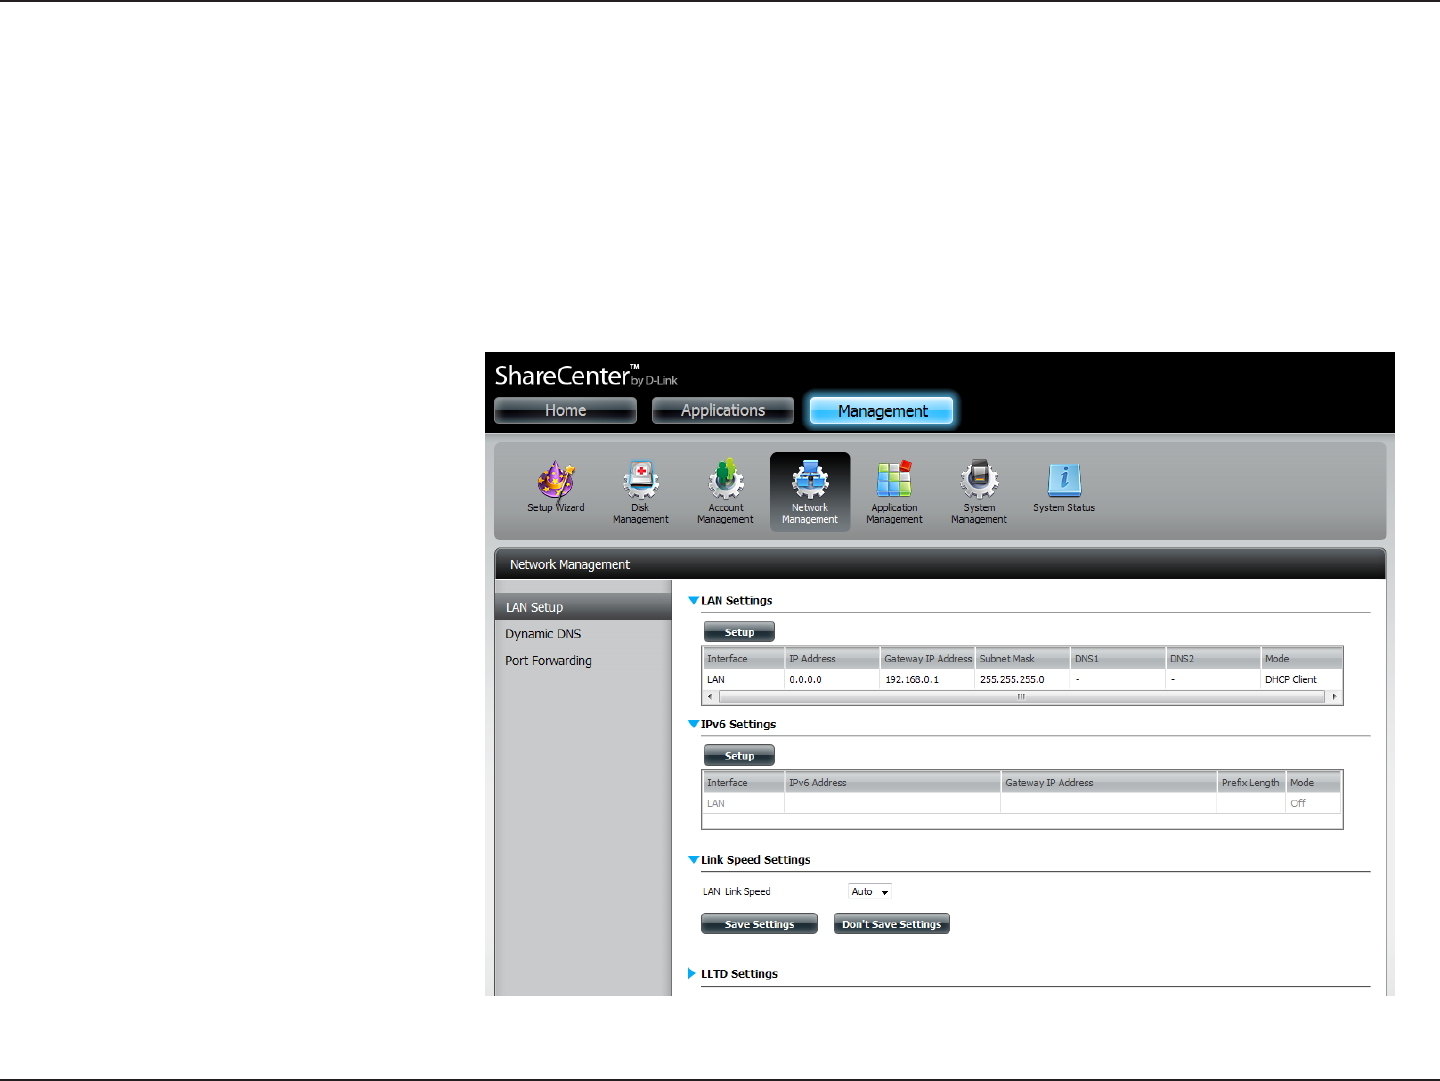1440x1081 pixels.
Task: Click the Don't Save Settings button
Action: tap(891, 924)
